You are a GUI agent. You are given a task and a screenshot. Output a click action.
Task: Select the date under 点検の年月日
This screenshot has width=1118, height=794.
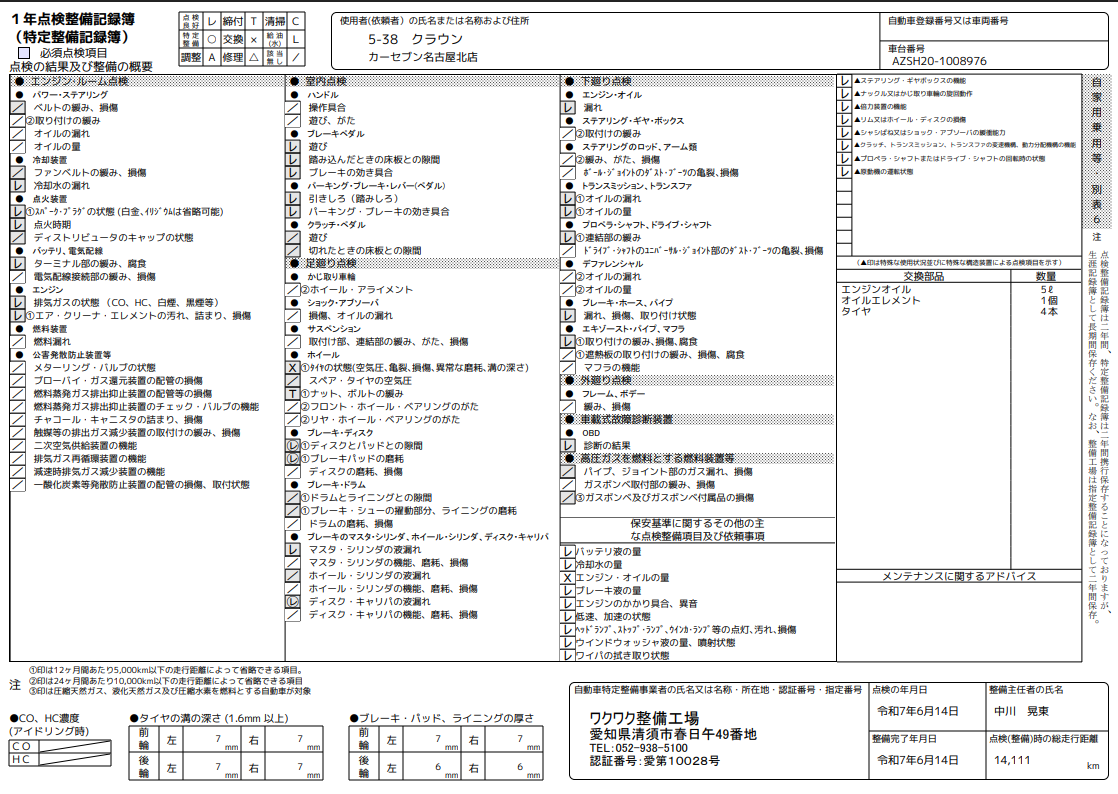coord(918,711)
